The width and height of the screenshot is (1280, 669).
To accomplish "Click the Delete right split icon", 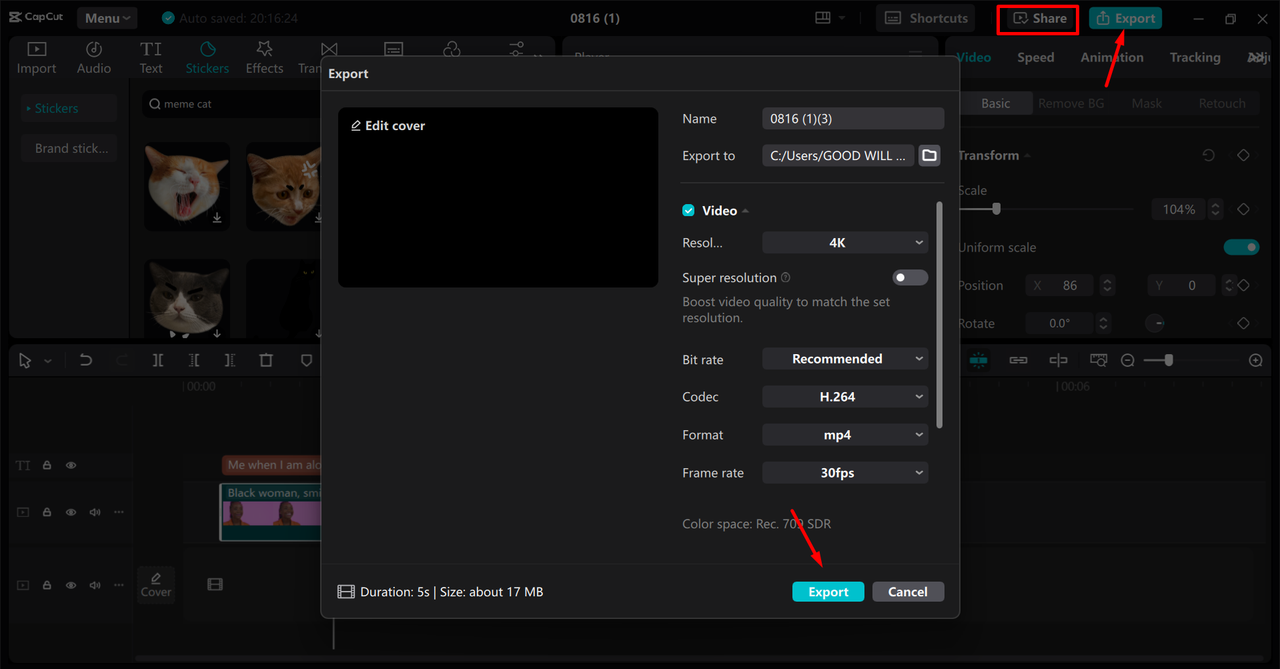I will coord(230,360).
